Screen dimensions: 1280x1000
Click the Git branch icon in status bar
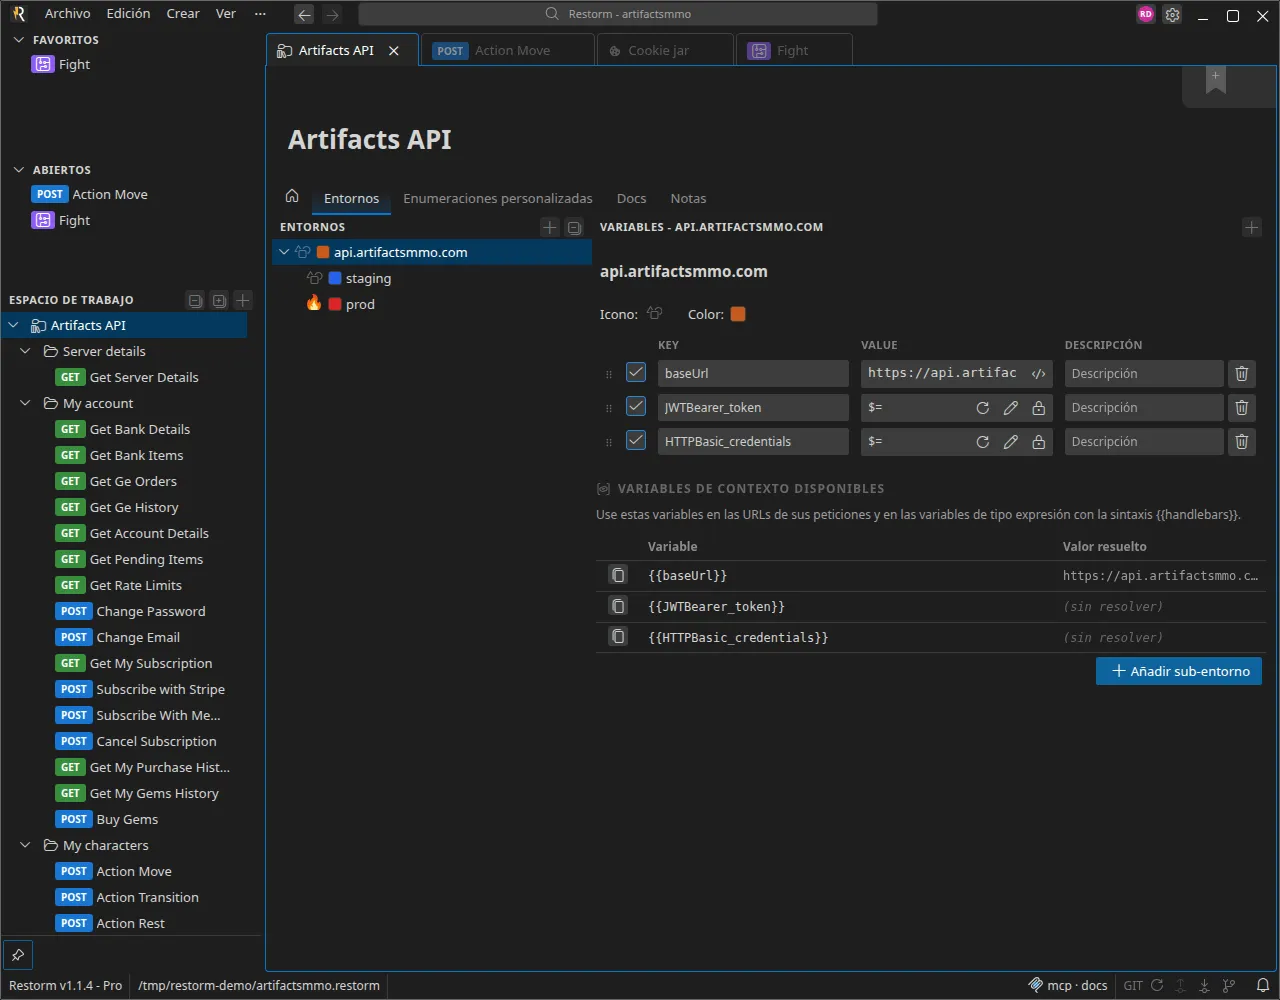1229,985
